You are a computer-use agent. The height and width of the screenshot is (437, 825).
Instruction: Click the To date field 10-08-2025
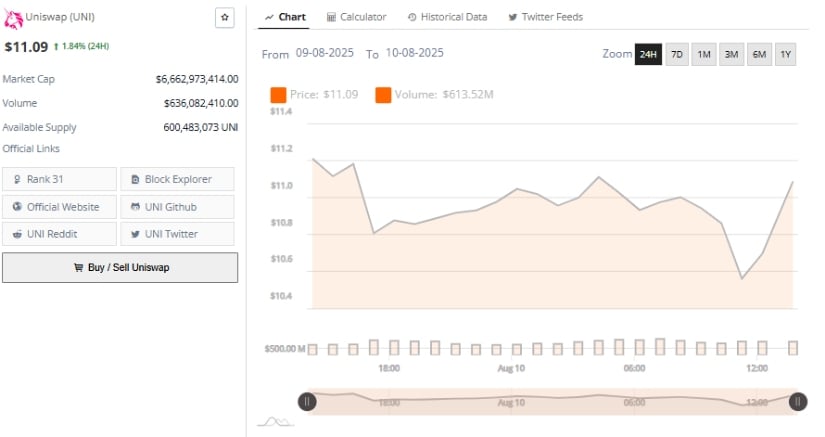pyautogui.click(x=415, y=53)
